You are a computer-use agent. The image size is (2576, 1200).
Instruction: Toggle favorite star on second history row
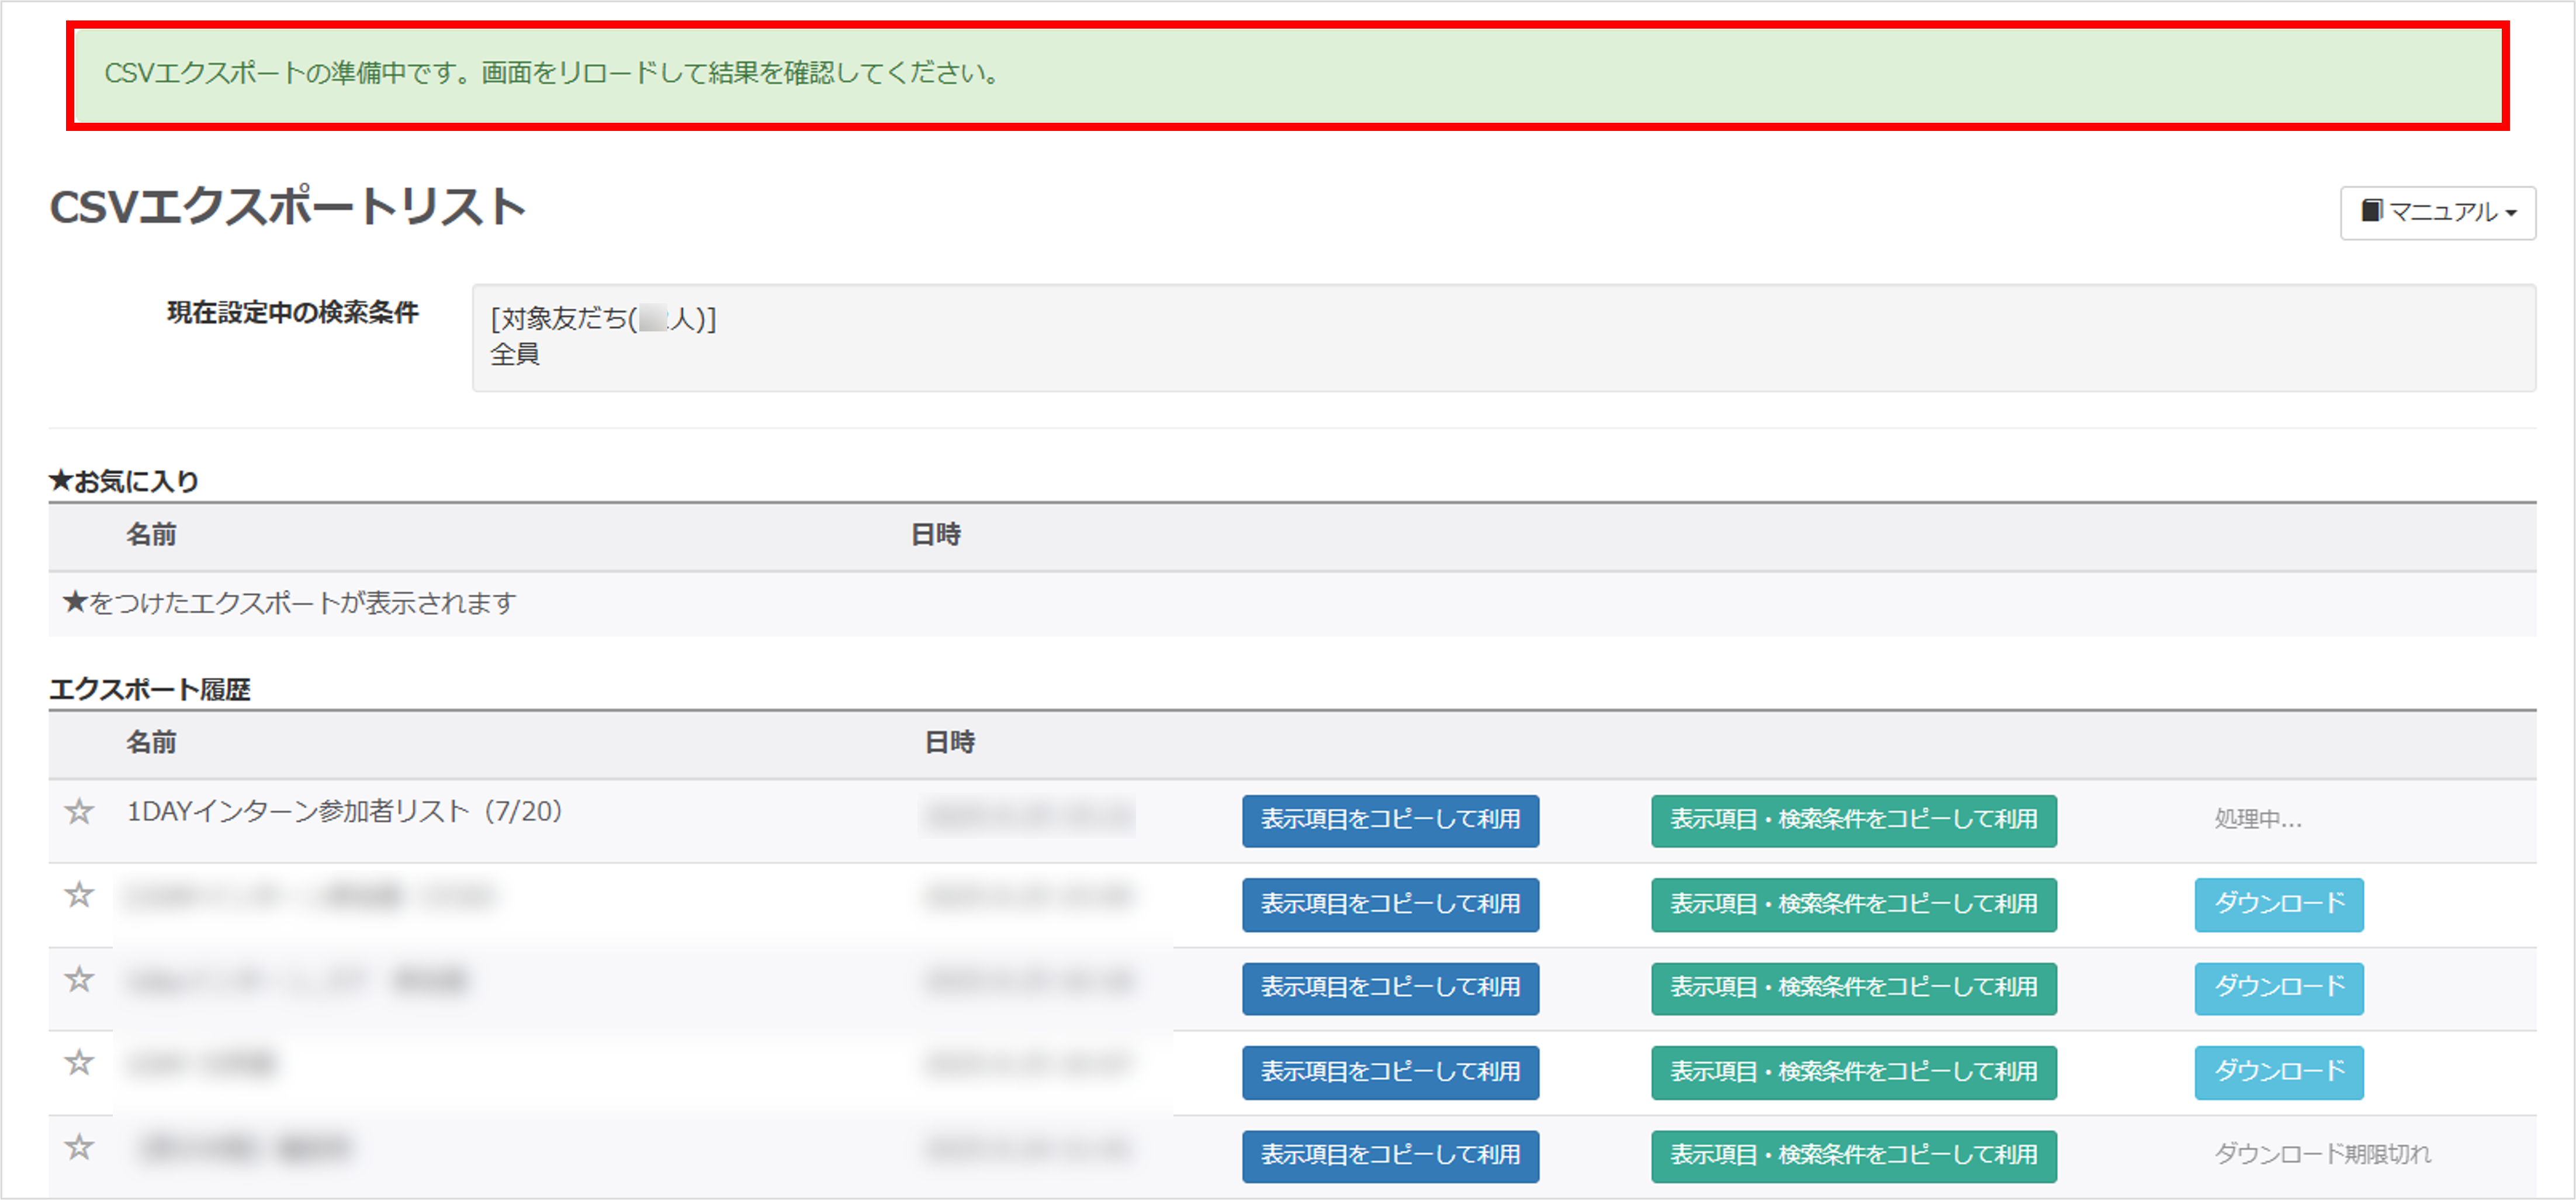[79, 894]
